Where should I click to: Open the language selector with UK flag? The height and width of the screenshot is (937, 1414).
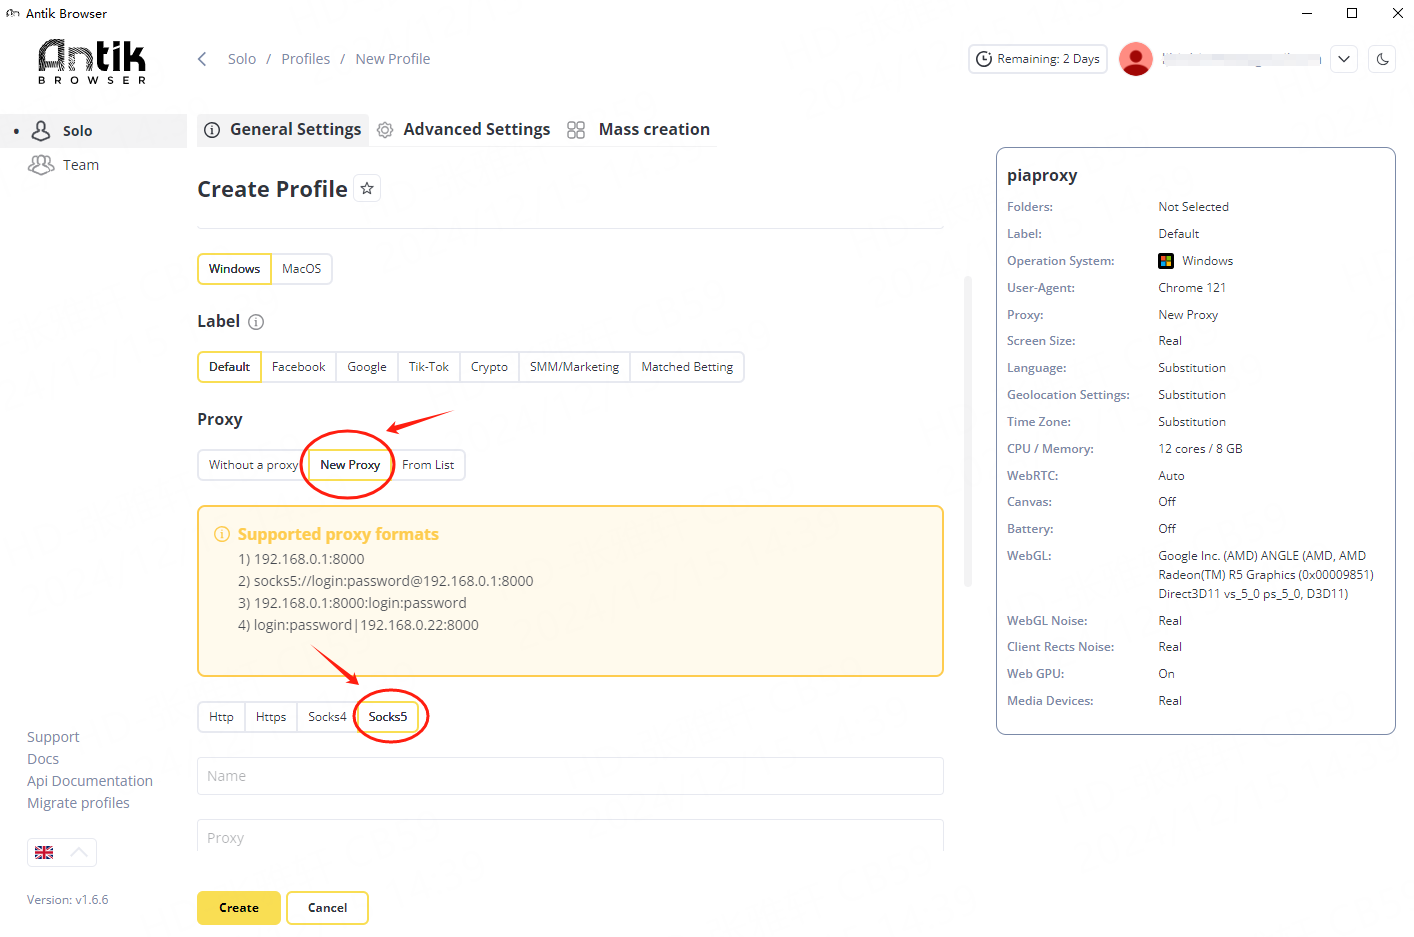coord(61,852)
